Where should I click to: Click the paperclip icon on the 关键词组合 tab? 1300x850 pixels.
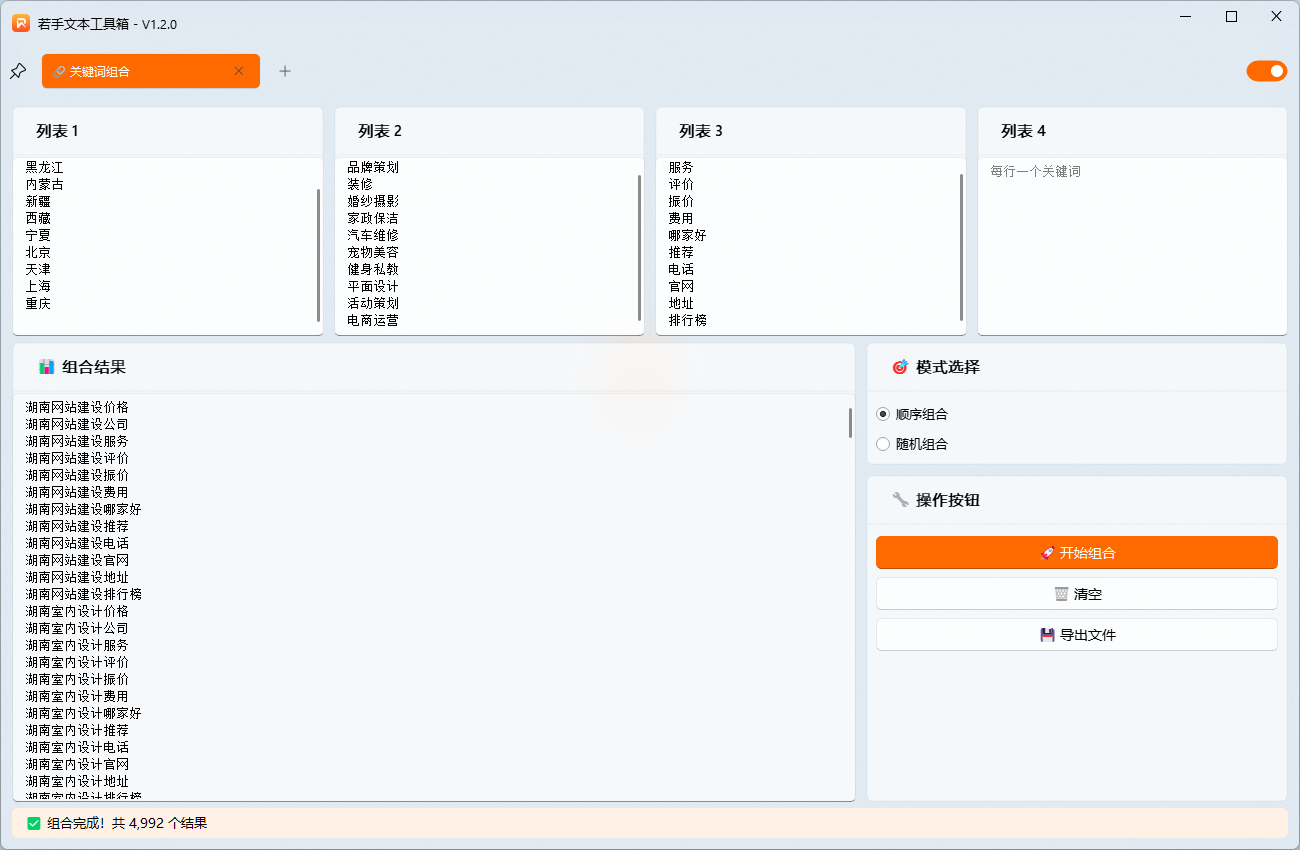[x=58, y=71]
